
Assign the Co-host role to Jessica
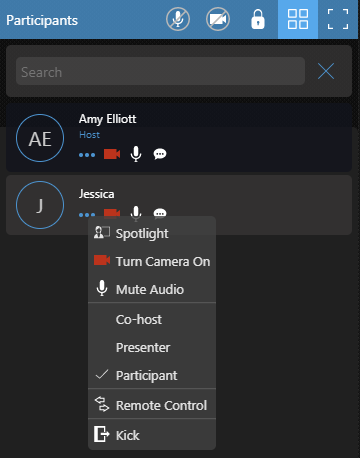point(152,319)
